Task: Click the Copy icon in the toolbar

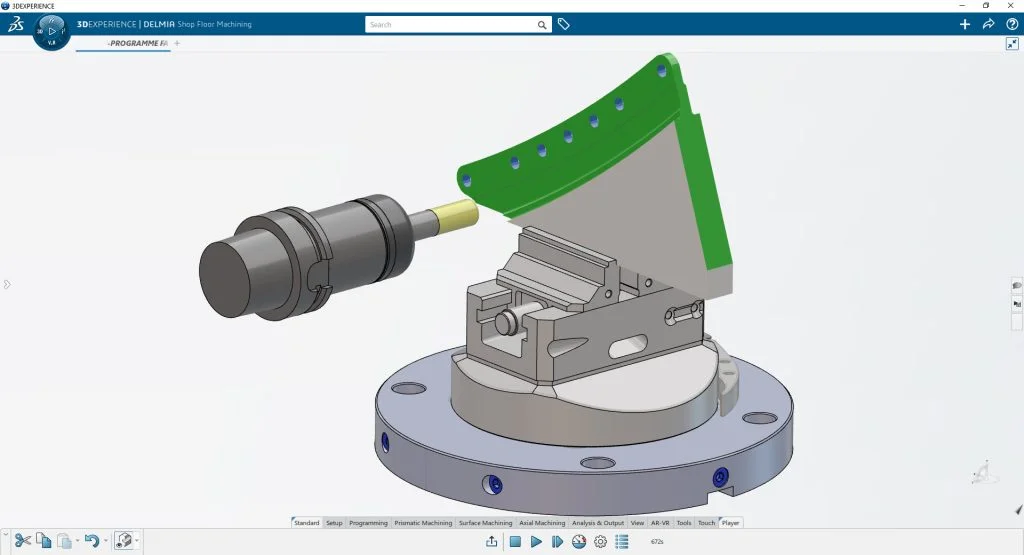Action: (x=43, y=541)
